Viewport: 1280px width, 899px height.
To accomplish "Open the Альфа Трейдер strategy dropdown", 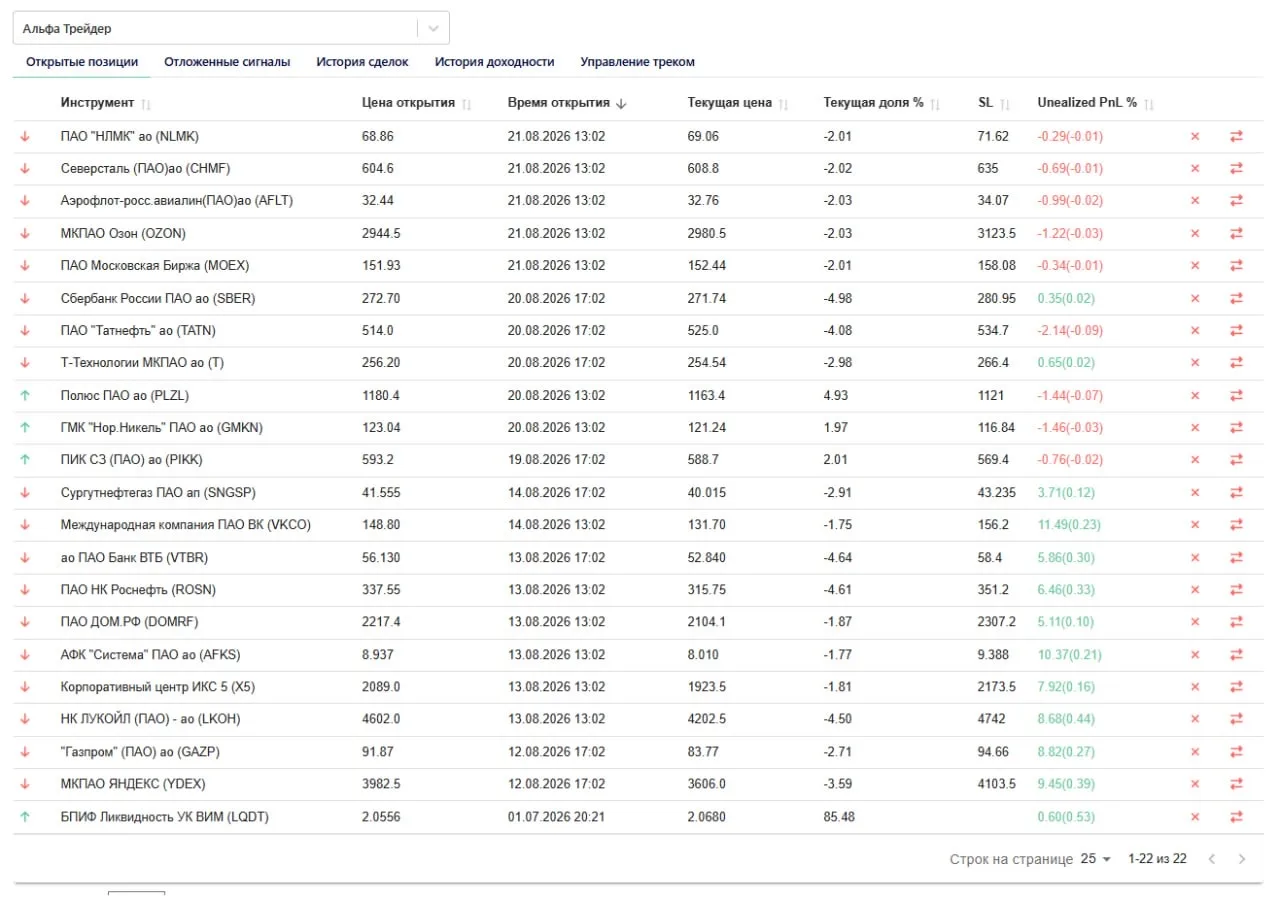I will [231, 28].
